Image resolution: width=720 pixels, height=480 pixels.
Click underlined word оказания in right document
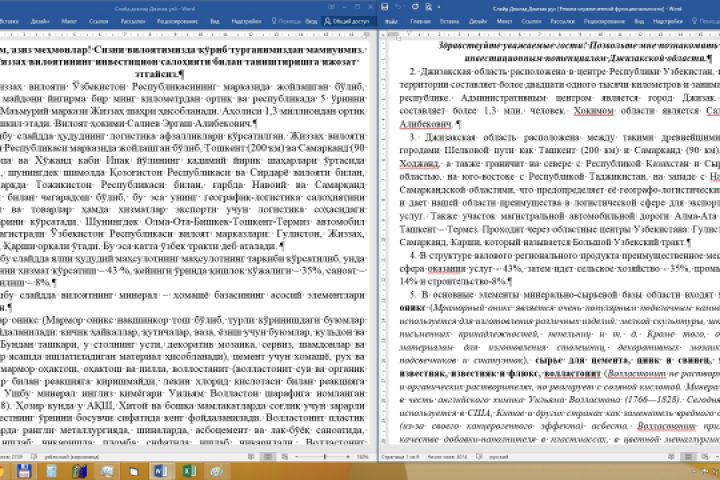(x=447, y=269)
